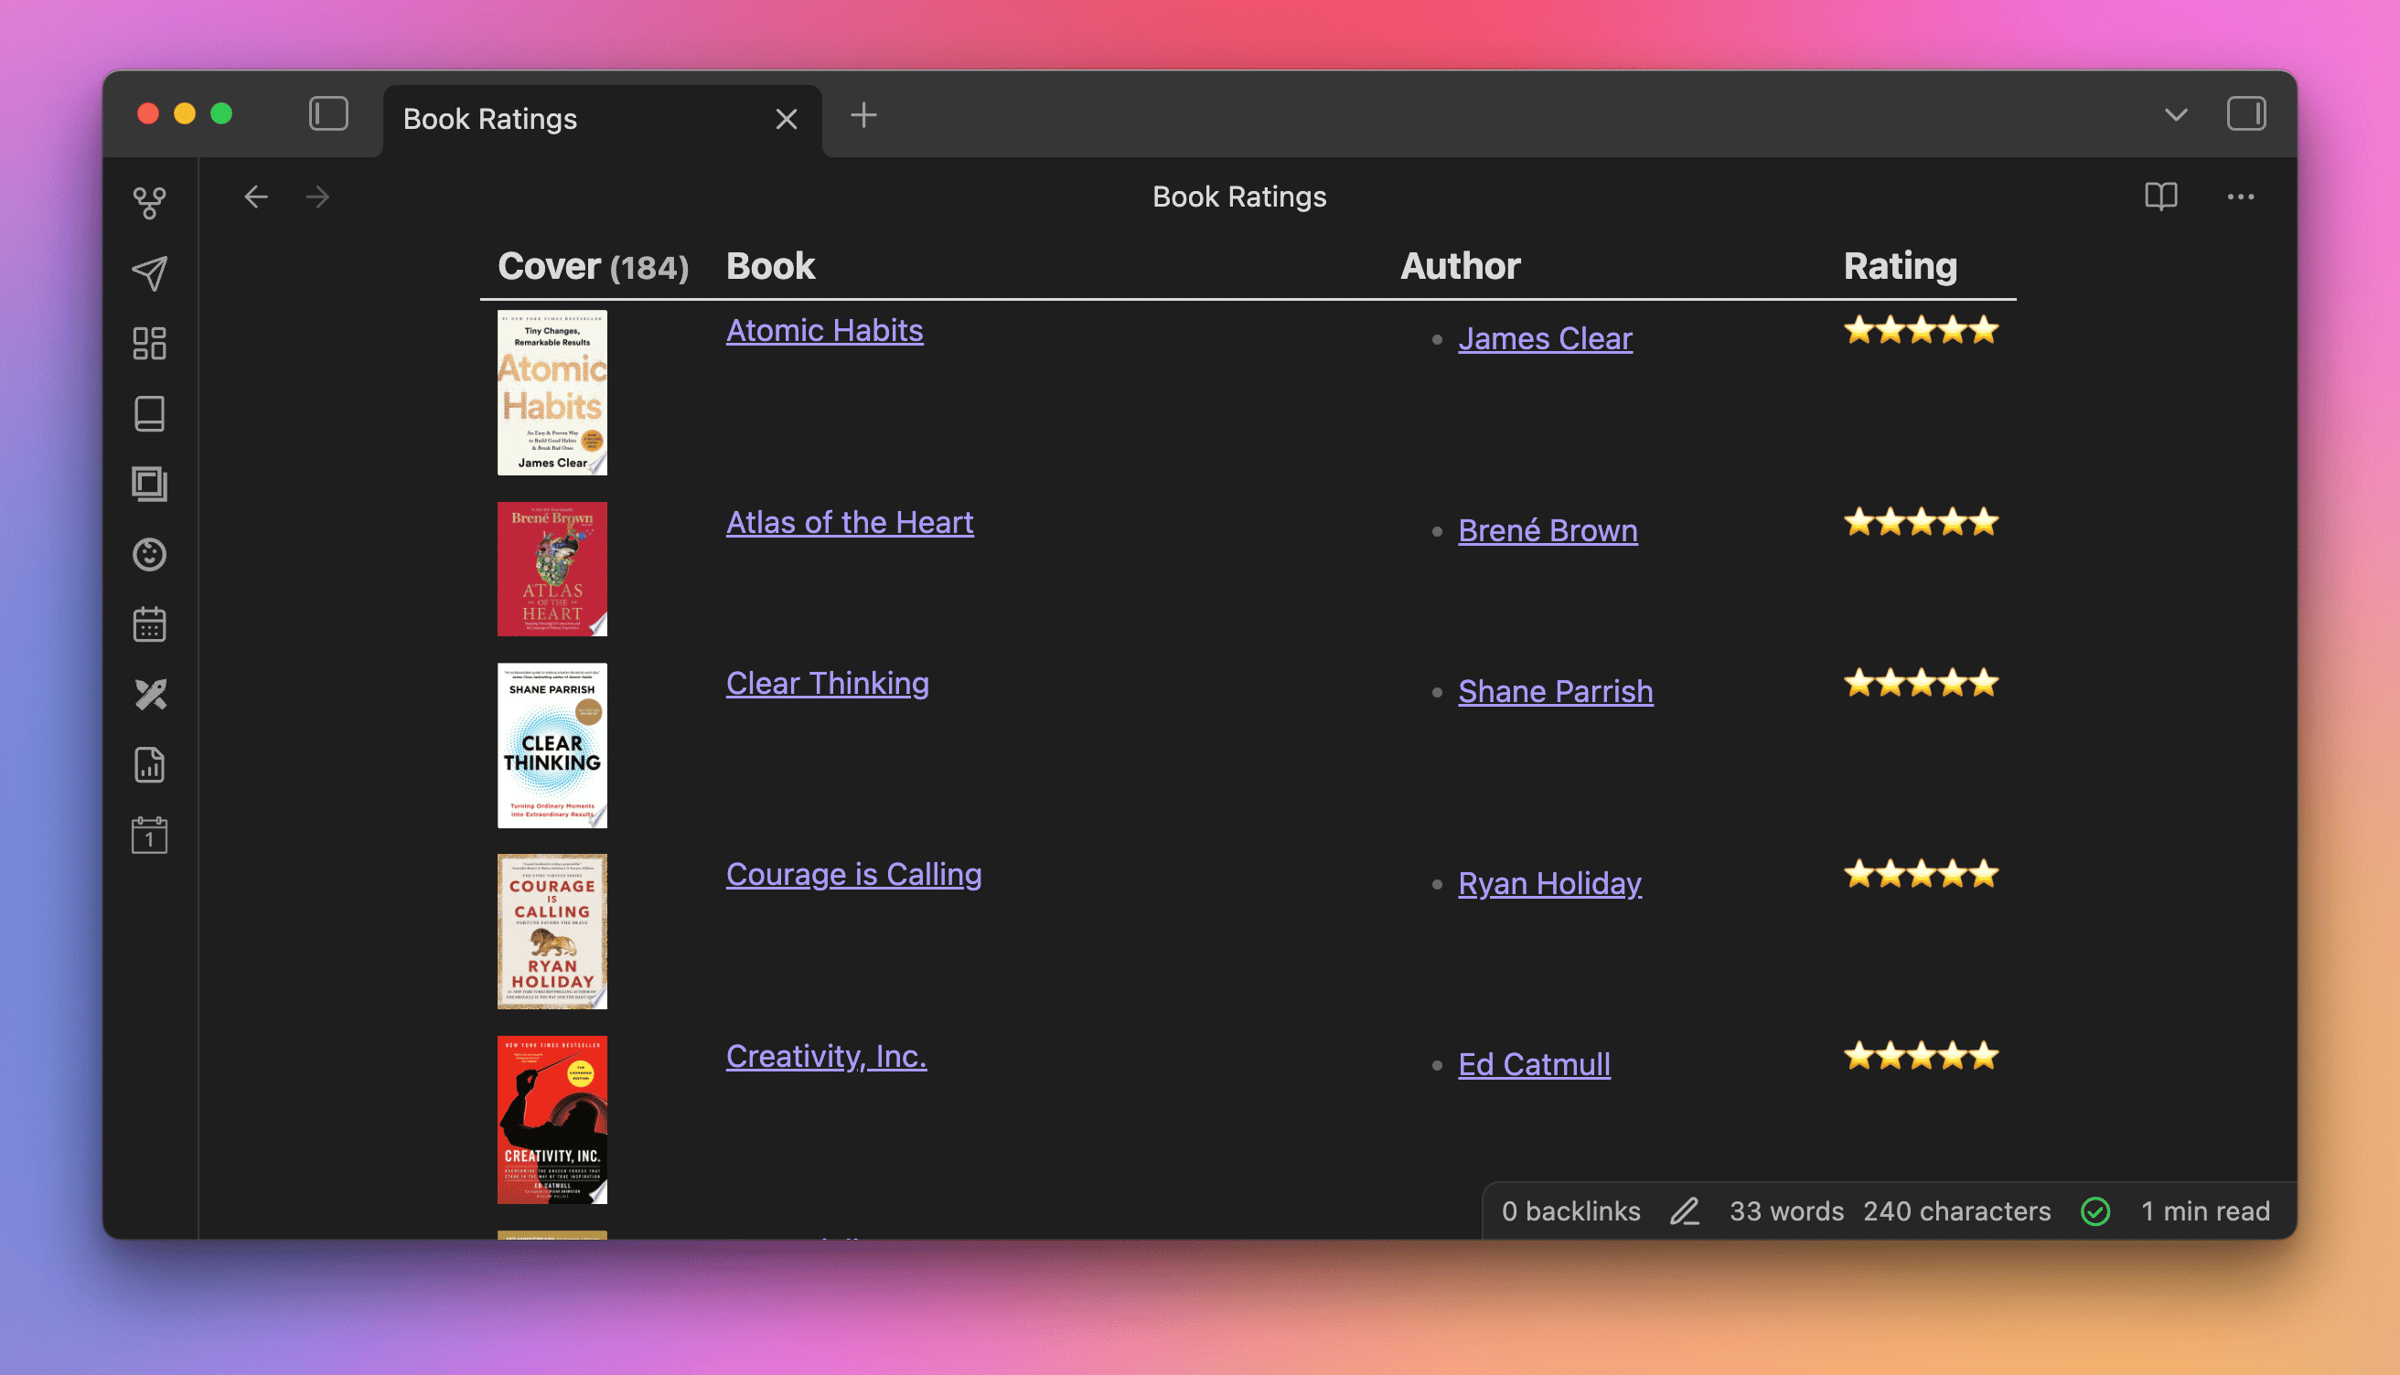Open Ryan Holiday author link
This screenshot has width=2400, height=1375.
[x=1550, y=884]
